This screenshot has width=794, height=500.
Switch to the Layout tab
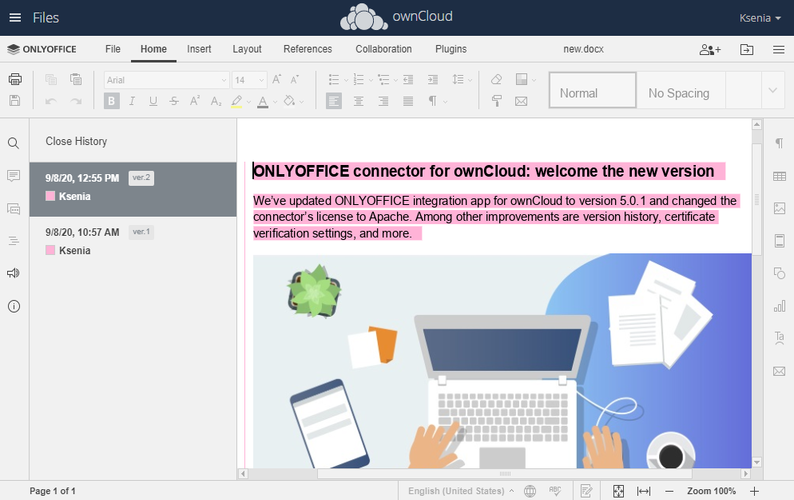pos(247,49)
